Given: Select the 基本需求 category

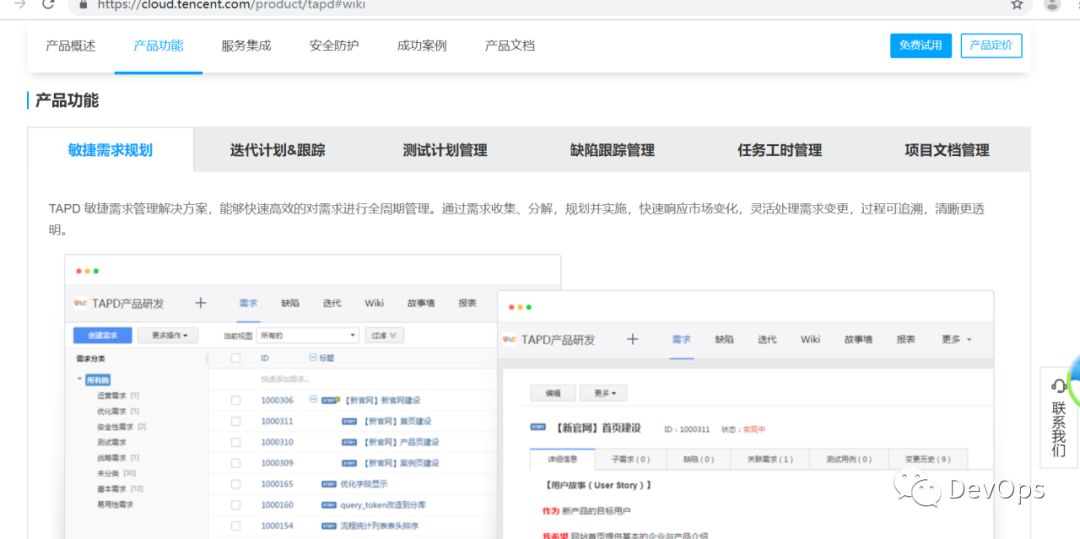Looking at the screenshot, I should pyautogui.click(x=110, y=489).
